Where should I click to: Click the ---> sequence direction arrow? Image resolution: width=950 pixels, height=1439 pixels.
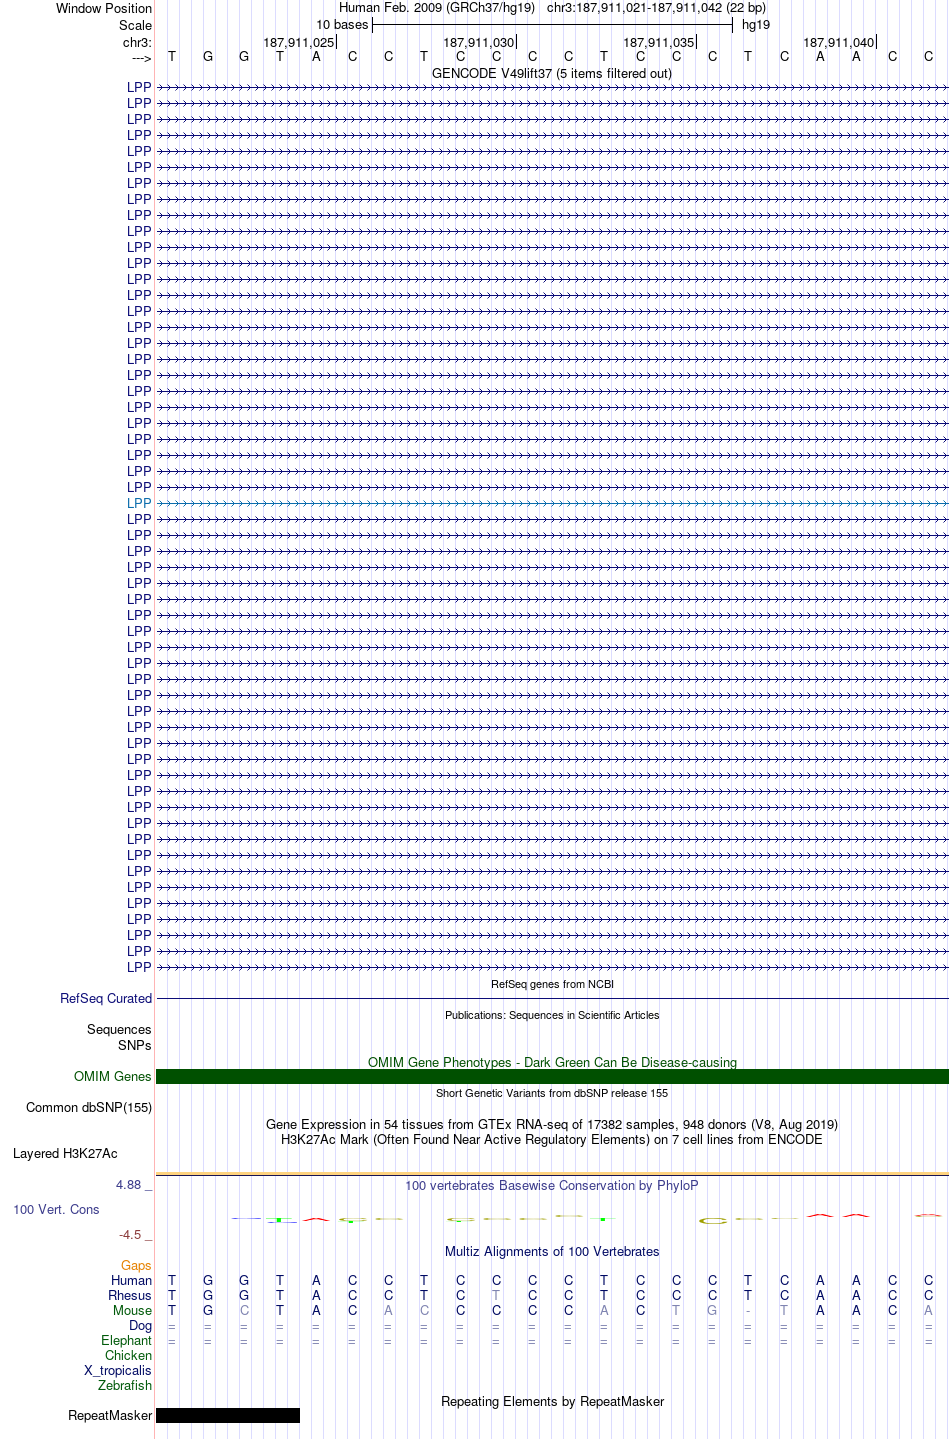tap(141, 58)
